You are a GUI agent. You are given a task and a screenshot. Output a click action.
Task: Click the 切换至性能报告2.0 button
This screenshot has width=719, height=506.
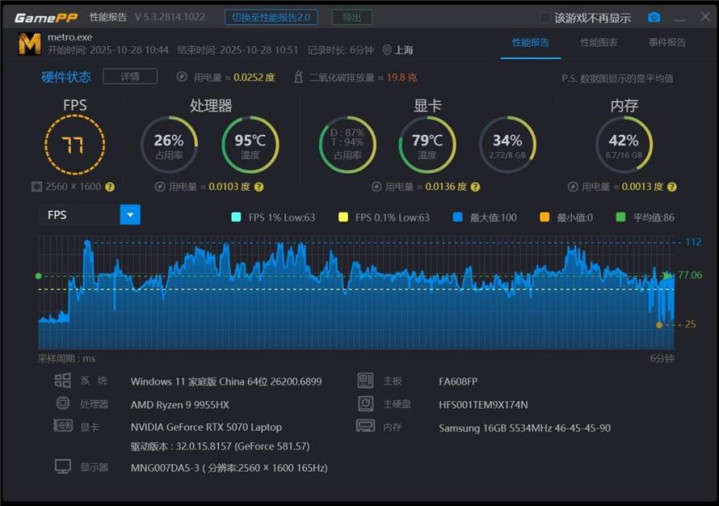pos(270,17)
